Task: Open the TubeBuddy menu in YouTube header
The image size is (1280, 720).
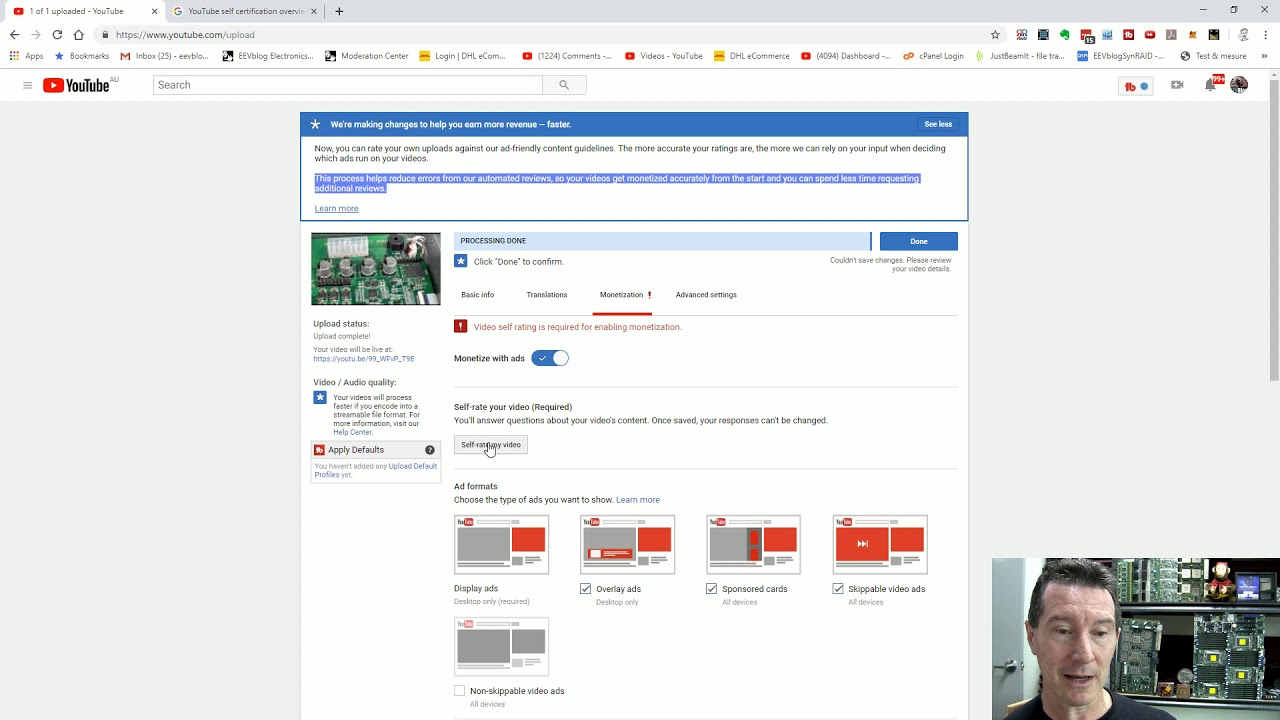Action: 1136,86
